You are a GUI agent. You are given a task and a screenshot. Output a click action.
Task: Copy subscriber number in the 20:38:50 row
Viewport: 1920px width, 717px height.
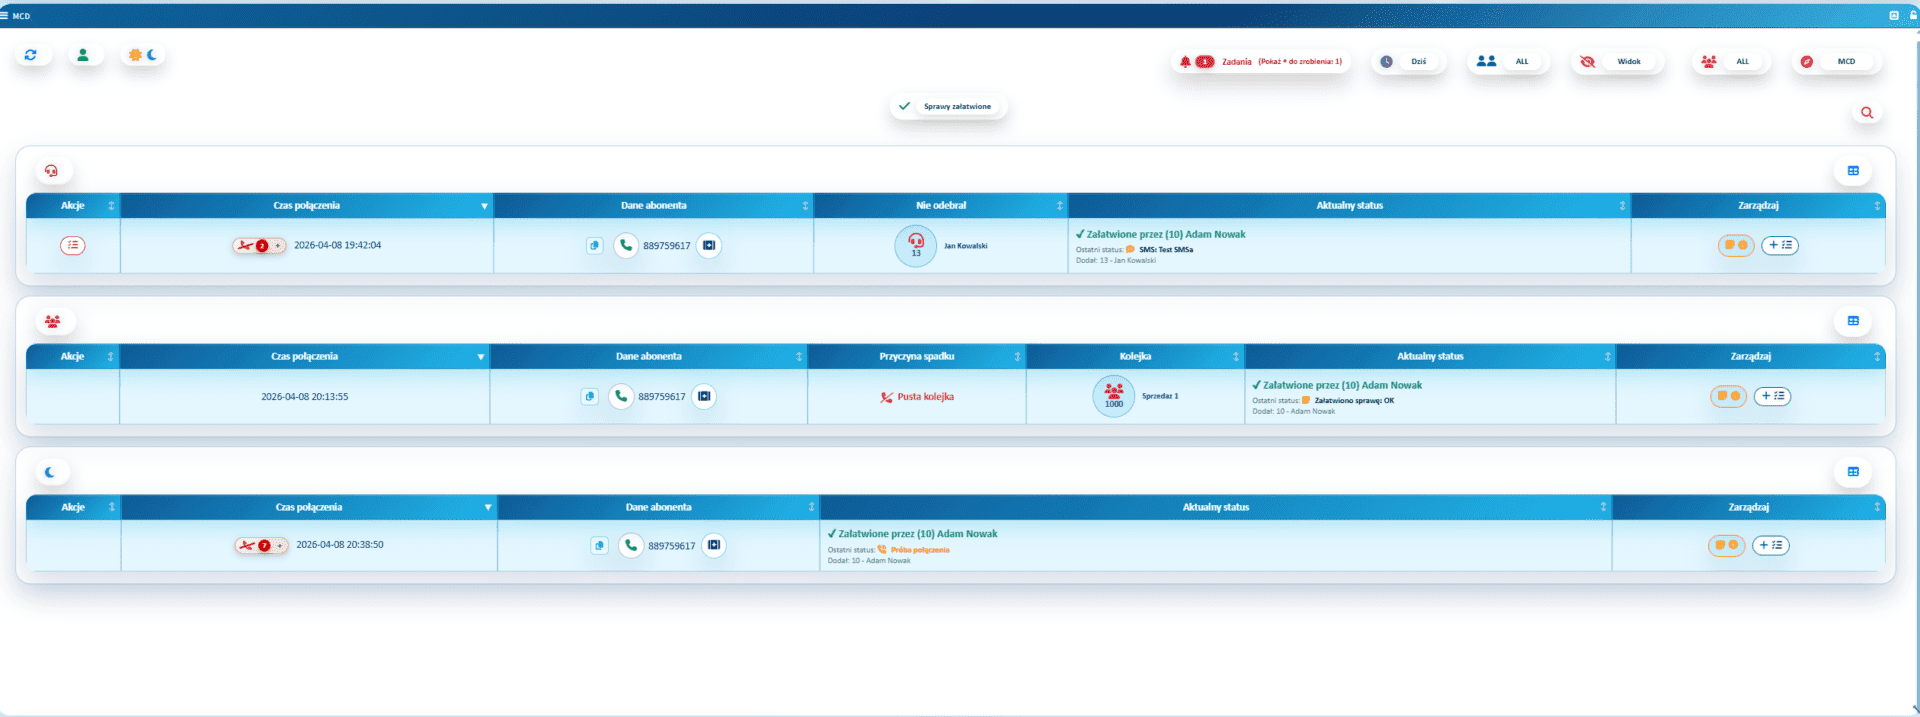[x=599, y=546]
